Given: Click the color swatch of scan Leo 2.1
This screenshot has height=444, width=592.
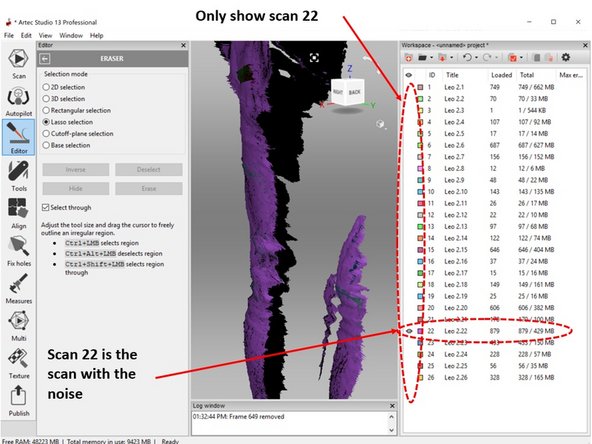Looking at the screenshot, I should pyautogui.click(x=420, y=87).
